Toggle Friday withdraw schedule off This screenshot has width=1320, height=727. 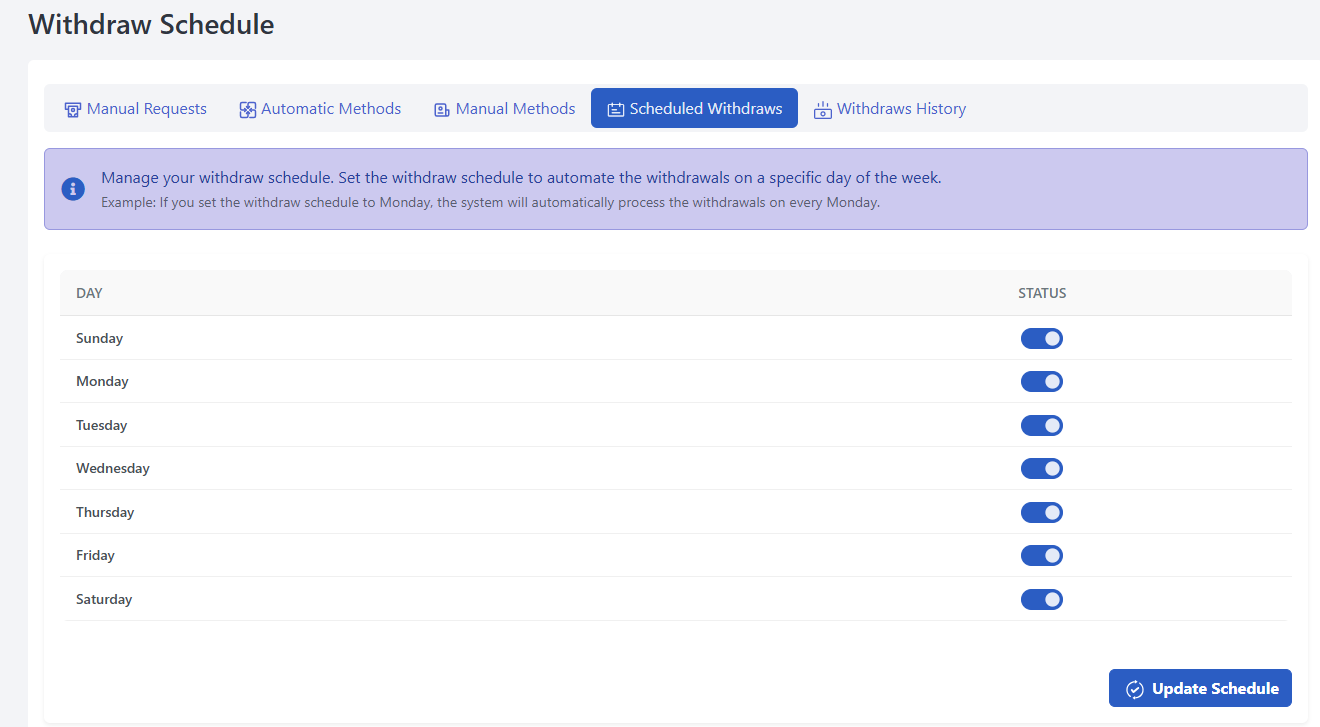1041,555
